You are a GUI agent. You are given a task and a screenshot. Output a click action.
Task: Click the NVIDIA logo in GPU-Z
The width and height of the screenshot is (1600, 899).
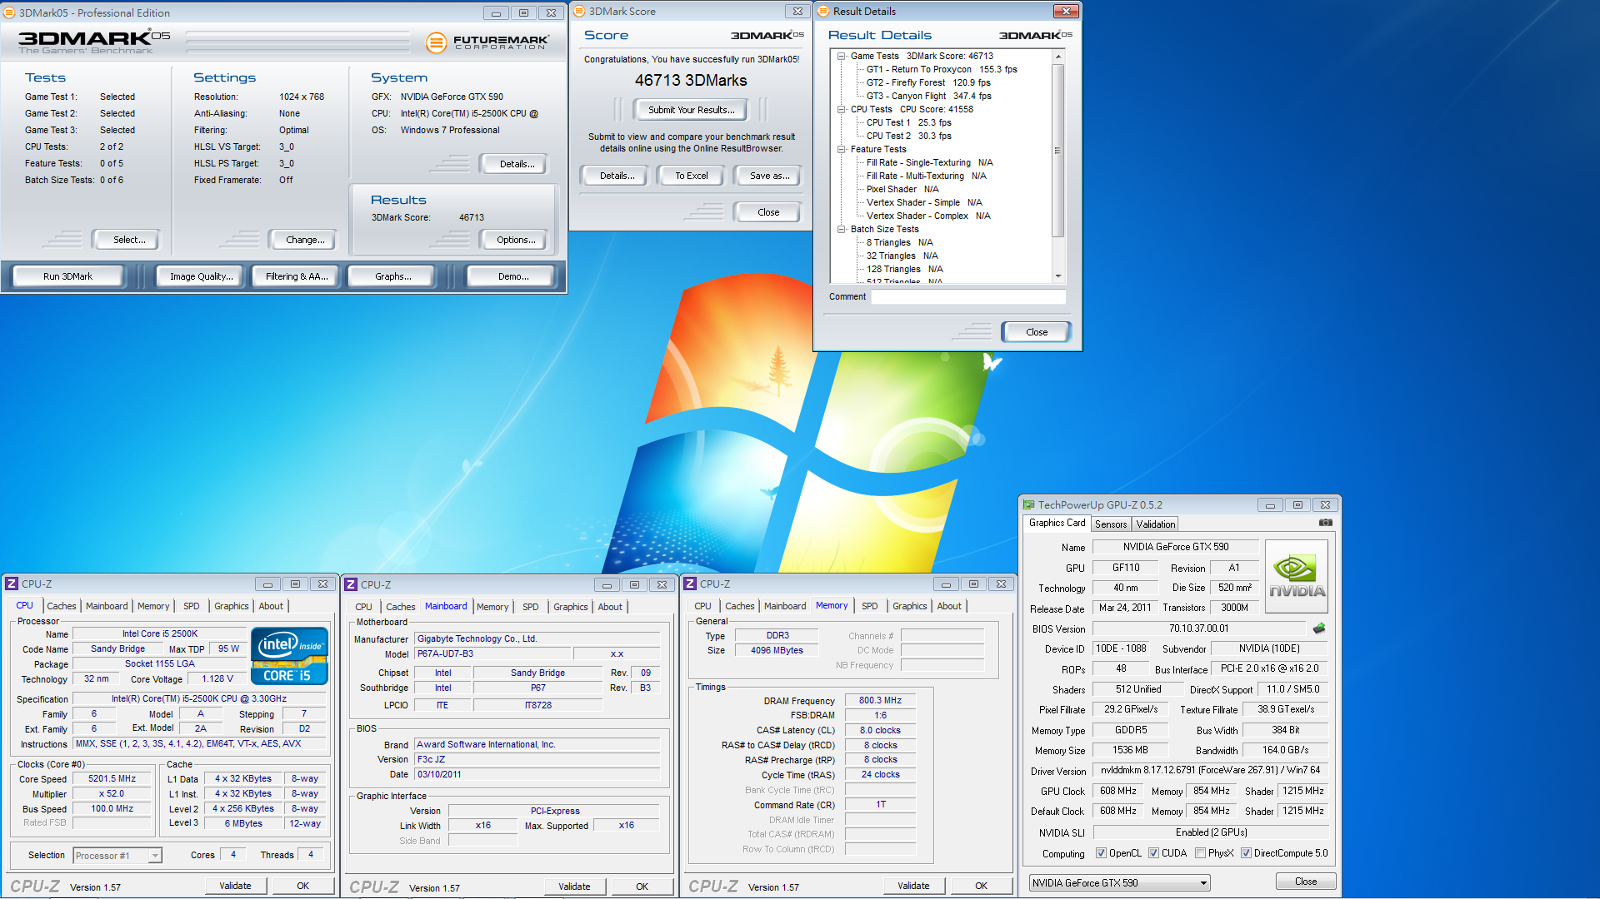pyautogui.click(x=1297, y=577)
